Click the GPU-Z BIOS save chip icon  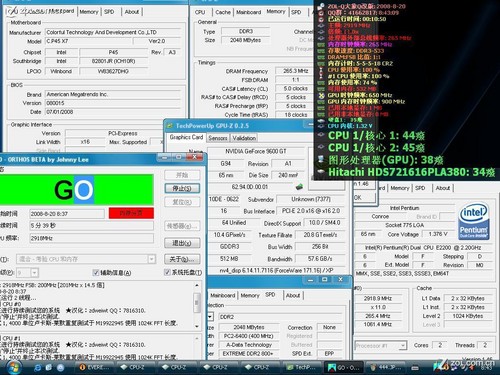click(x=299, y=187)
